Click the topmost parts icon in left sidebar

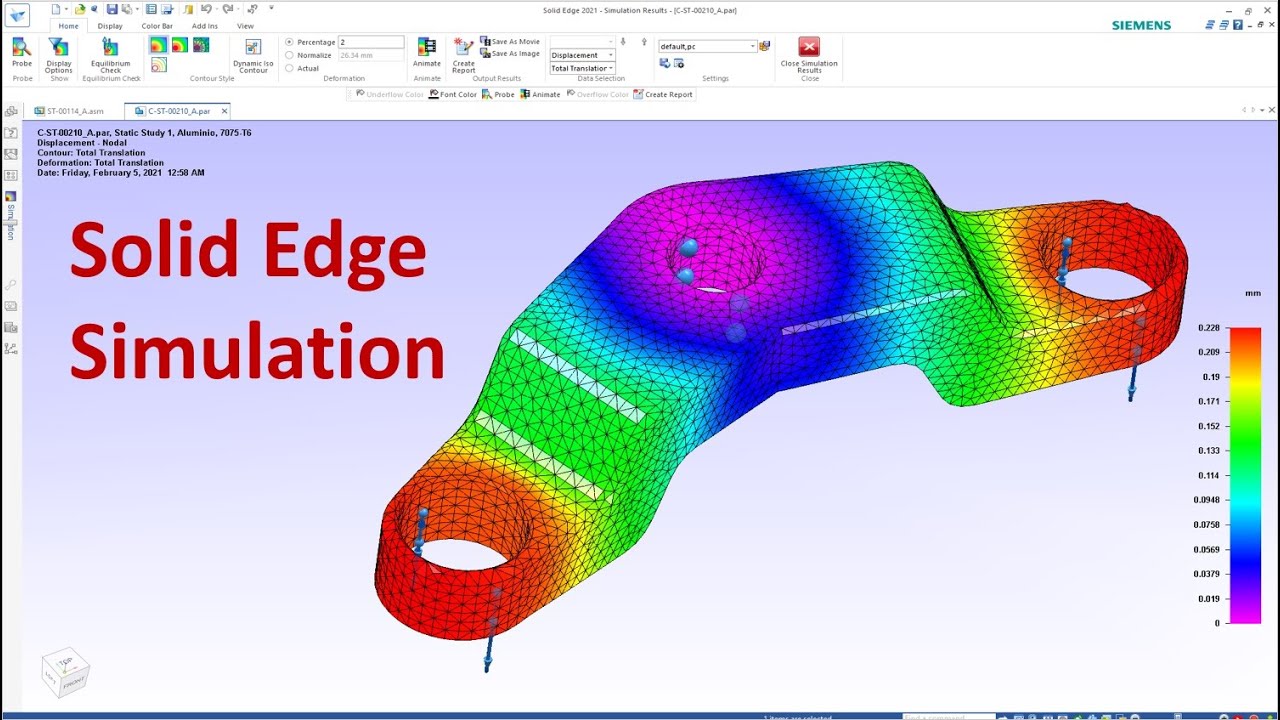11,111
